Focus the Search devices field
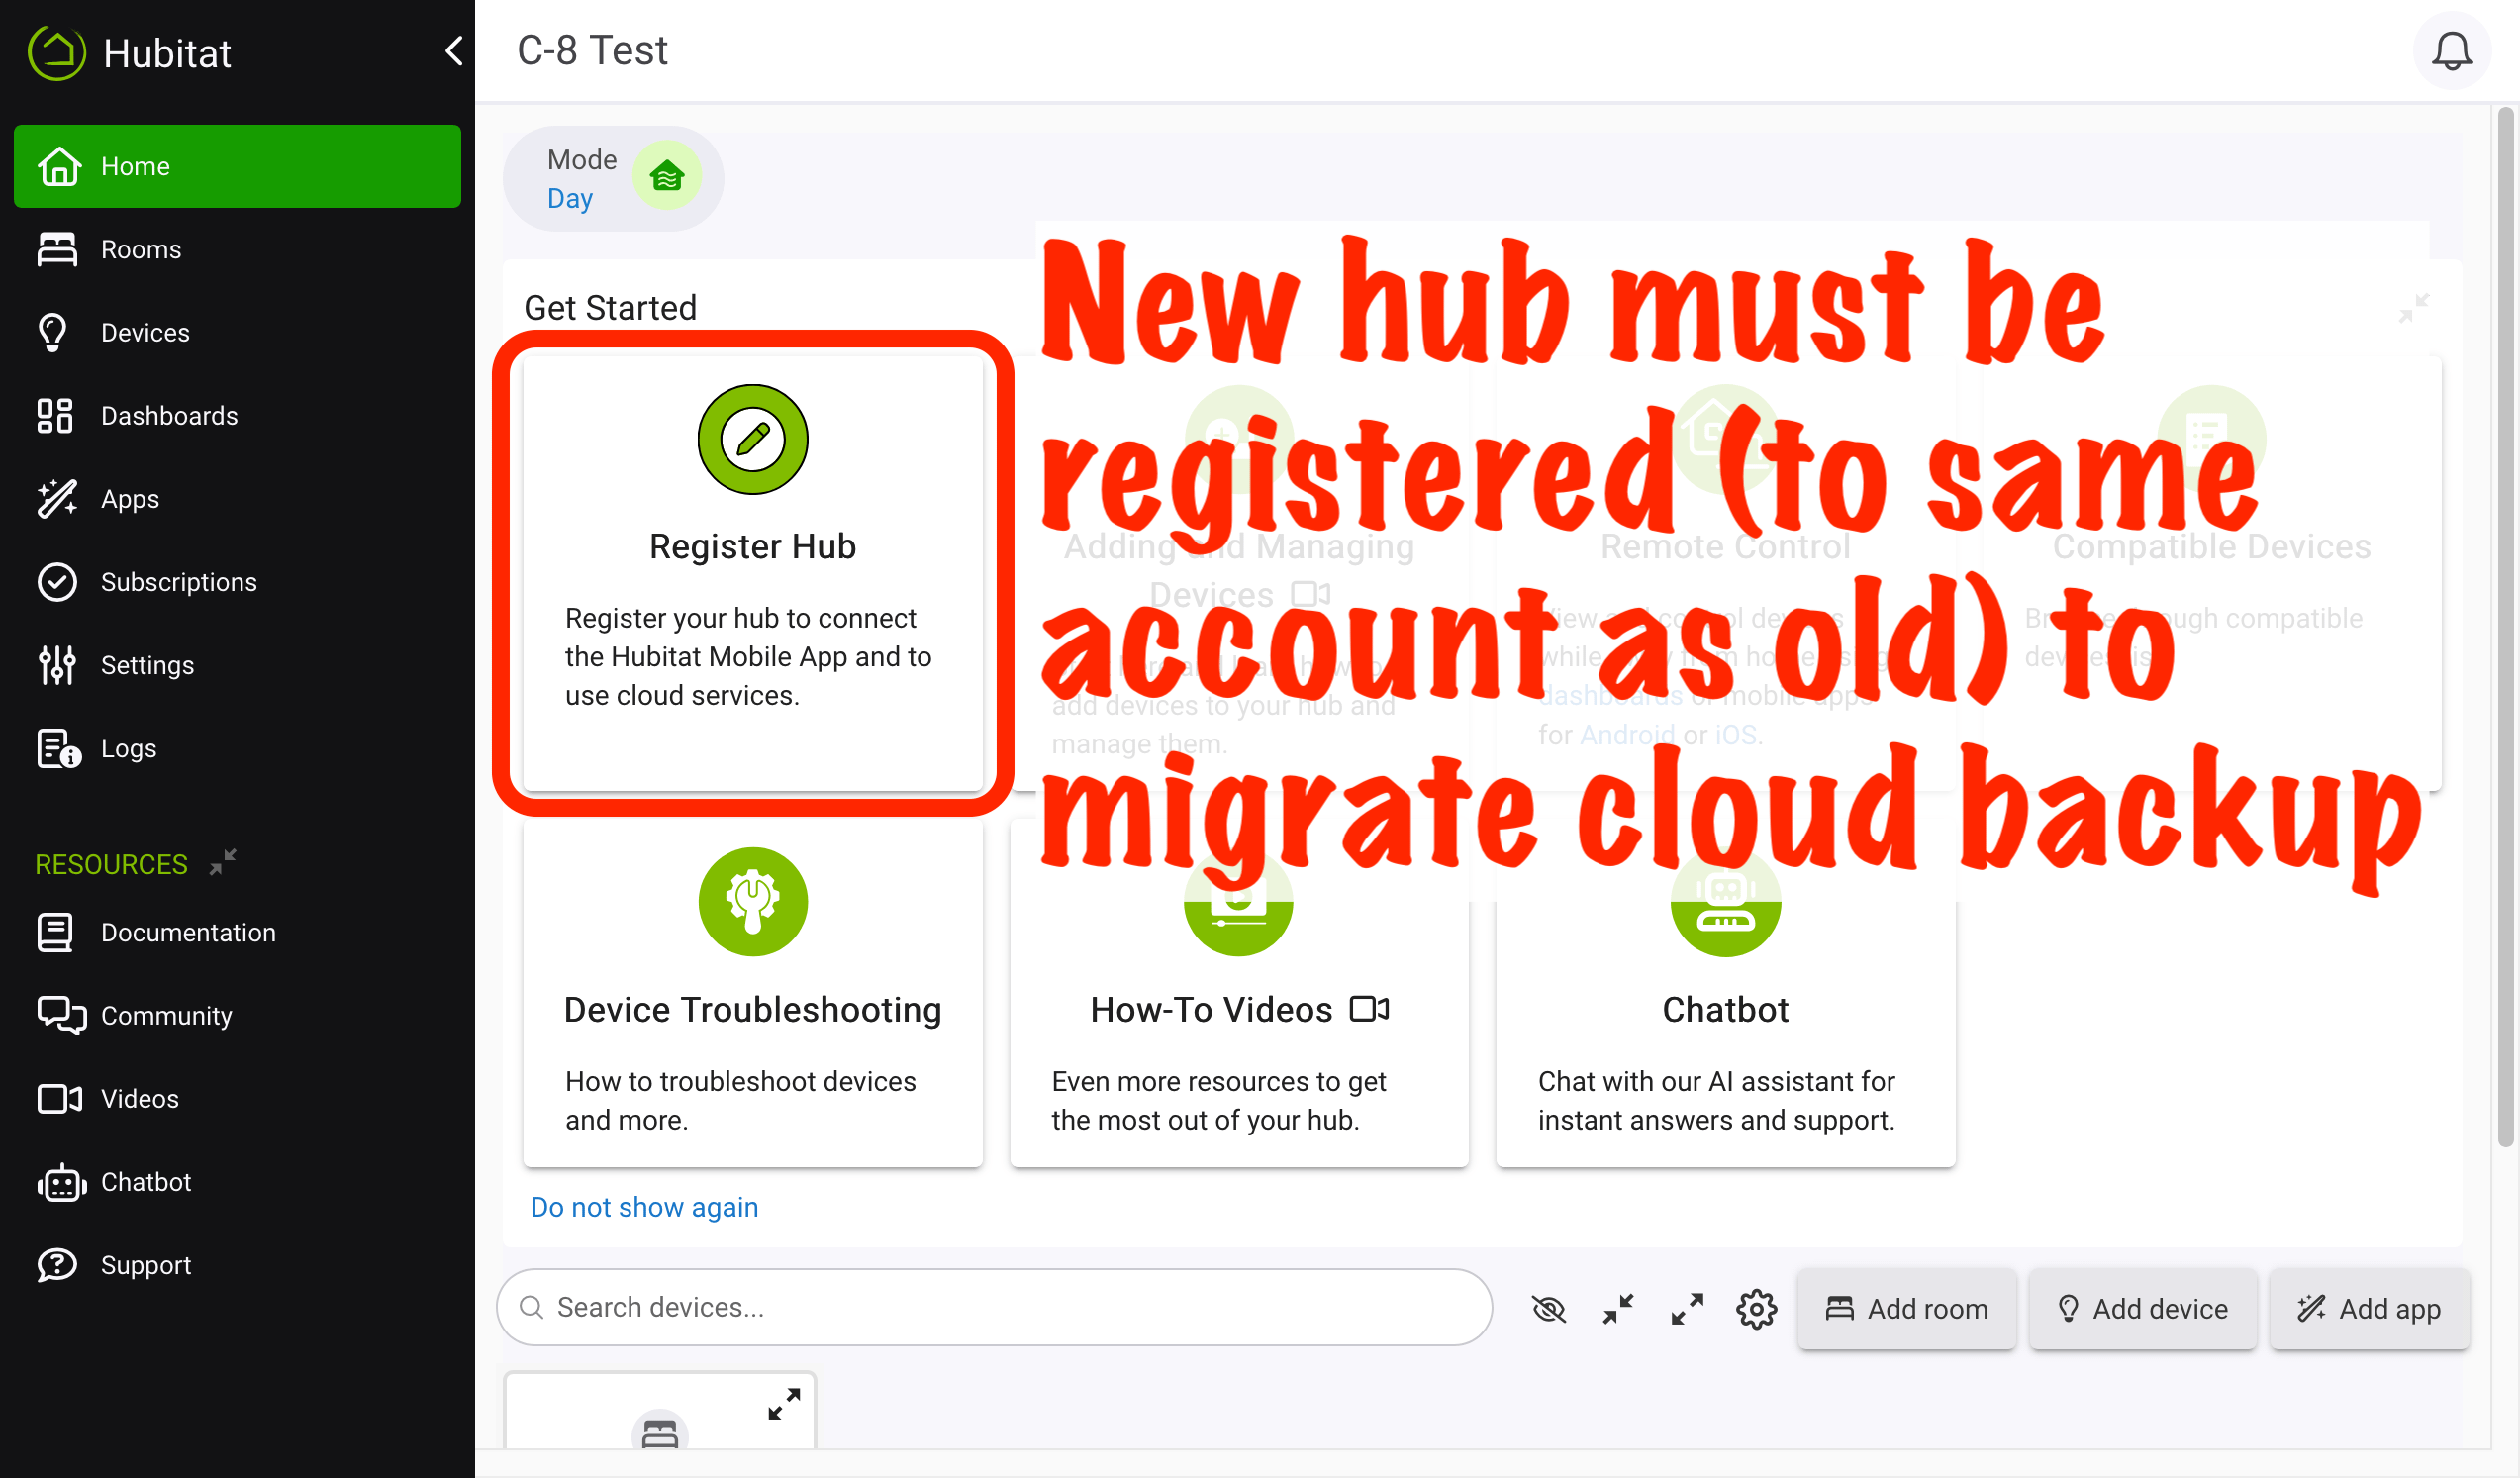The image size is (2520, 1479). click(x=994, y=1308)
